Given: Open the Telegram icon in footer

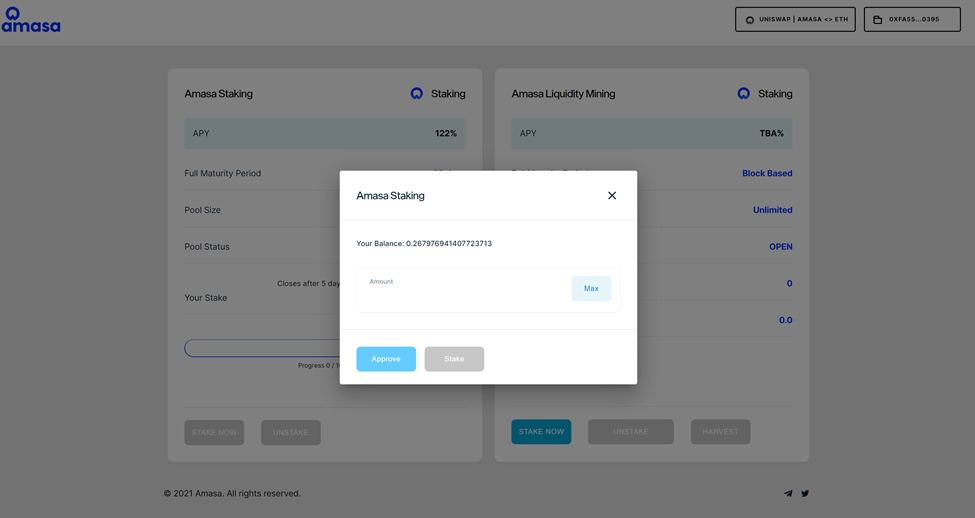Looking at the screenshot, I should pyautogui.click(x=788, y=493).
